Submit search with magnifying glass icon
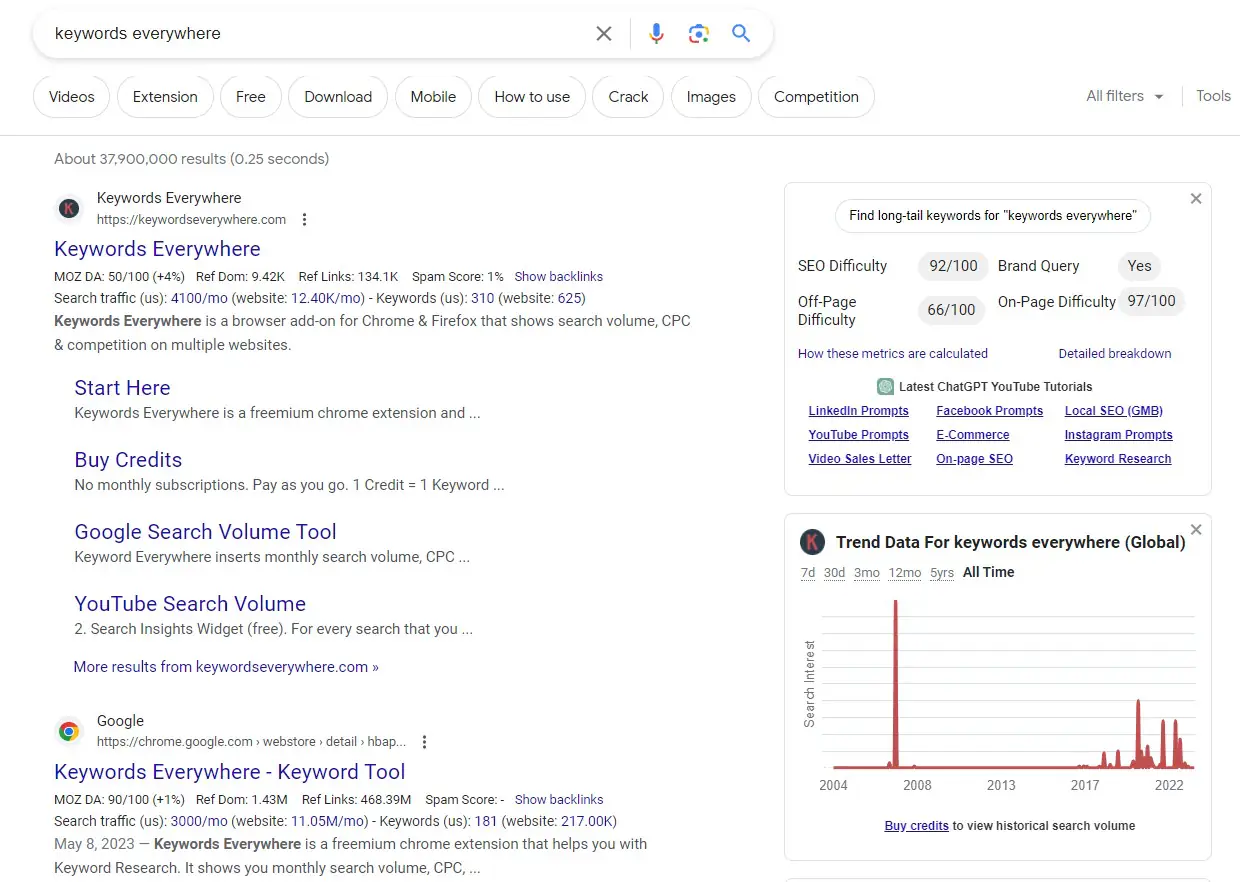Viewport: 1240px width, 882px height. click(741, 33)
